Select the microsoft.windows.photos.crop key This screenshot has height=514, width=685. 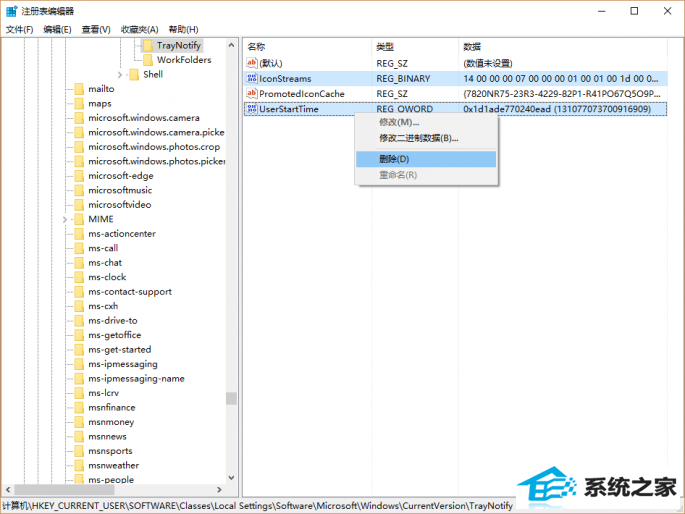click(x=154, y=147)
